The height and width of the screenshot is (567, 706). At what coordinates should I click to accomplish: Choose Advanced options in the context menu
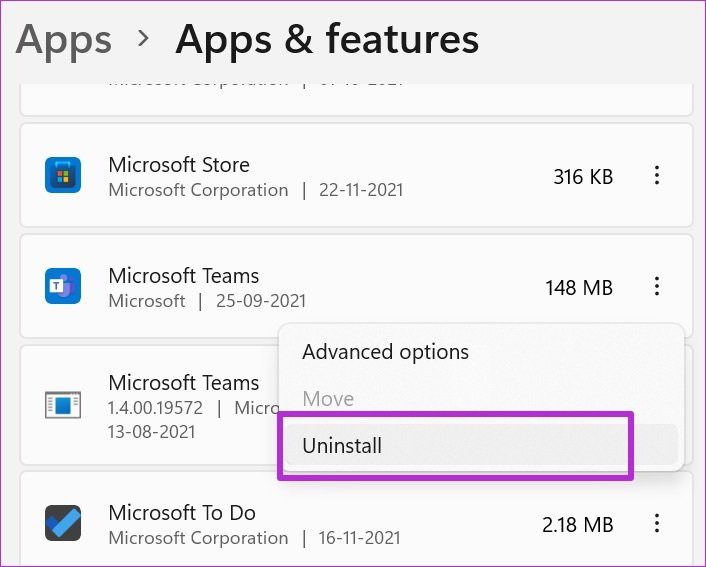pyautogui.click(x=385, y=352)
